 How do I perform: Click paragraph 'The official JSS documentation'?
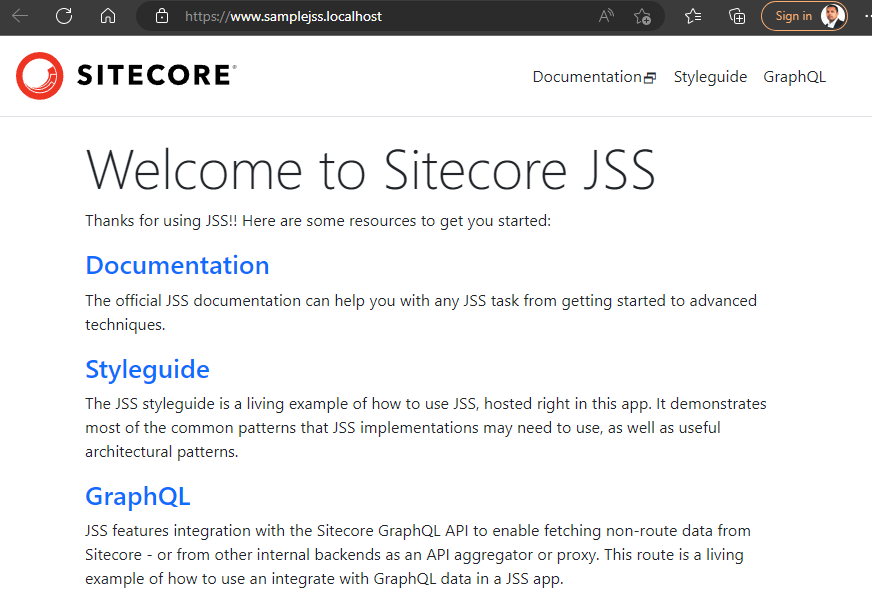(421, 313)
